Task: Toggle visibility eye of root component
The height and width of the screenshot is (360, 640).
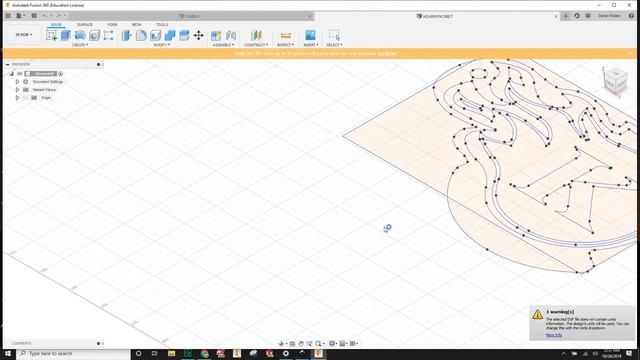Action: tap(20, 74)
